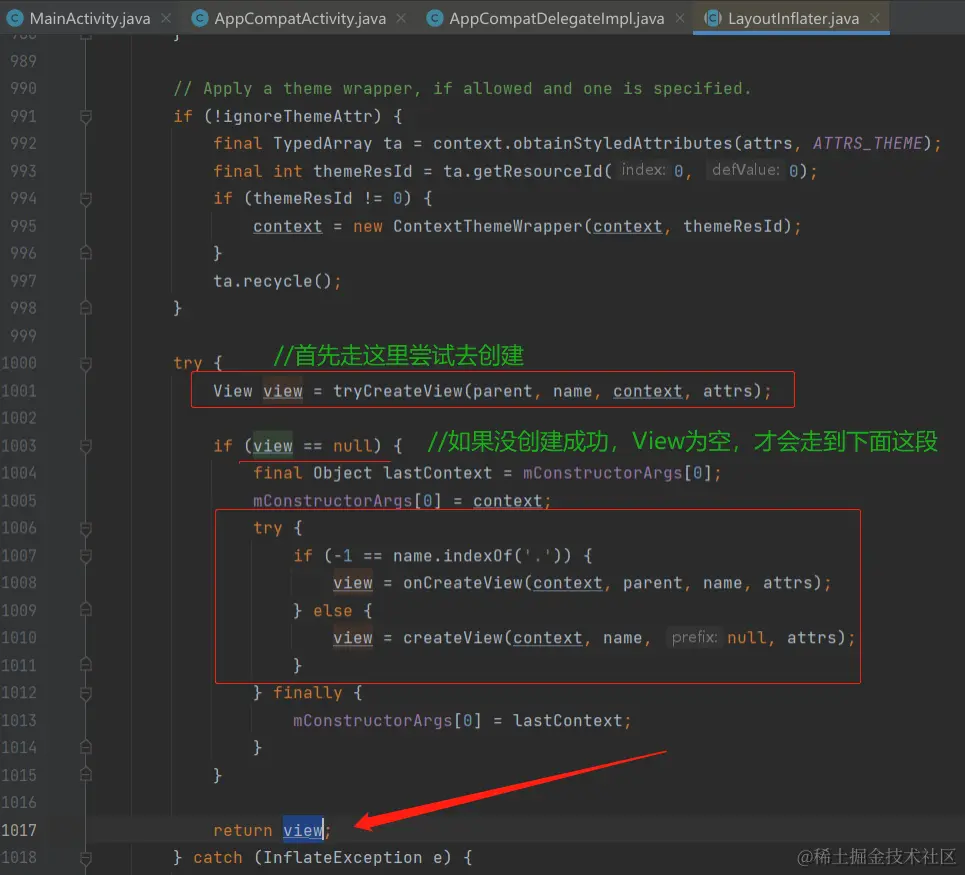Viewport: 965px width, 875px height.
Task: Click the fold end marker at line 1015
Action: click(86, 775)
